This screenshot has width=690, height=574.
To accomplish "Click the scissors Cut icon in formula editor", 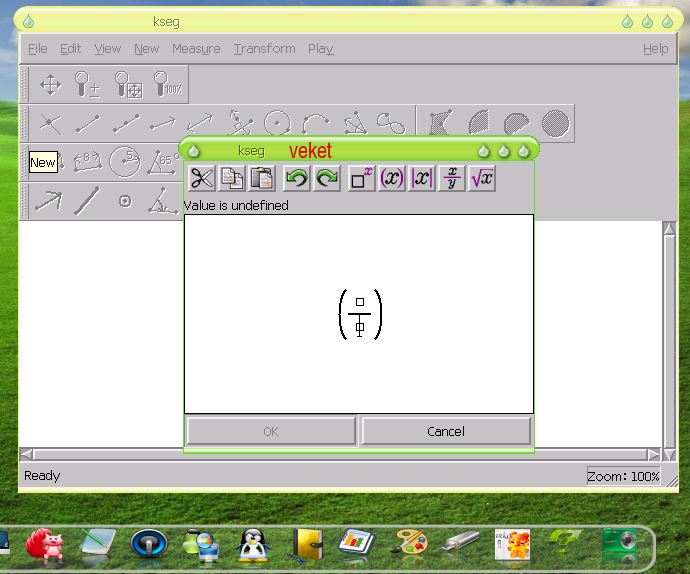I will pos(202,179).
